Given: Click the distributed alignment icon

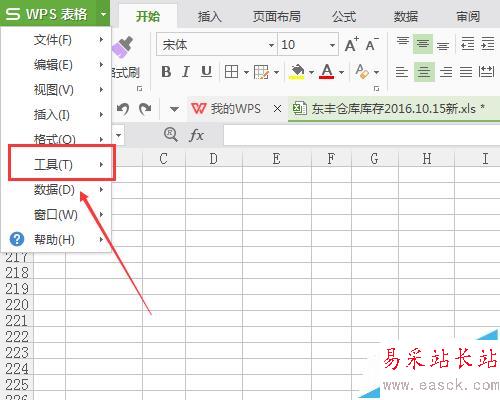Looking at the screenshot, I should point(486,71).
